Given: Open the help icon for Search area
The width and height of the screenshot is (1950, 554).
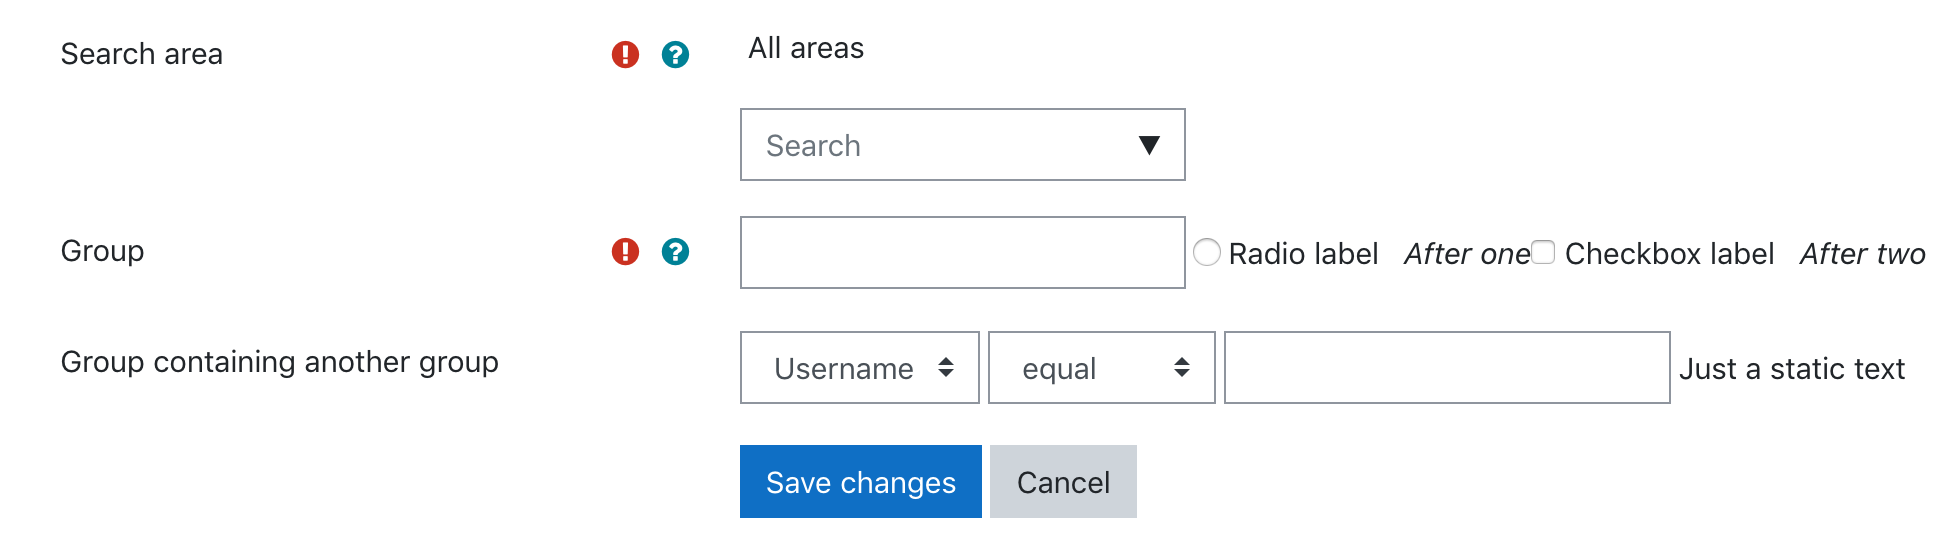Looking at the screenshot, I should pyautogui.click(x=675, y=54).
